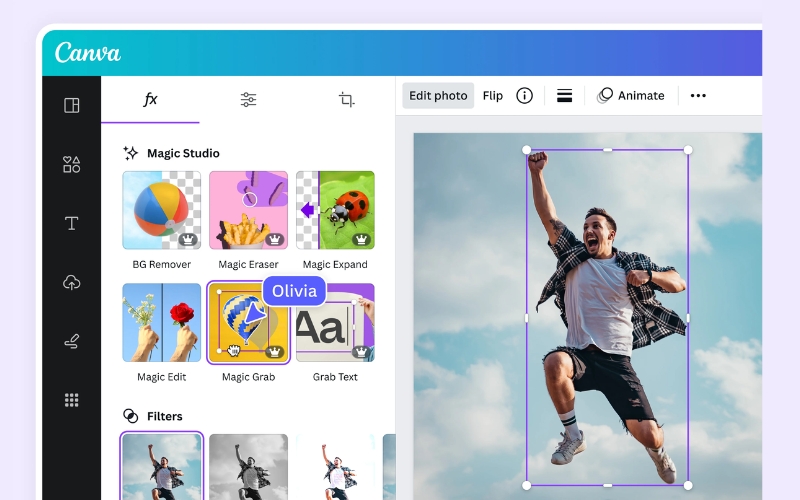Switch to the Crop tab
Screen dimensions: 800x500
(x=346, y=99)
